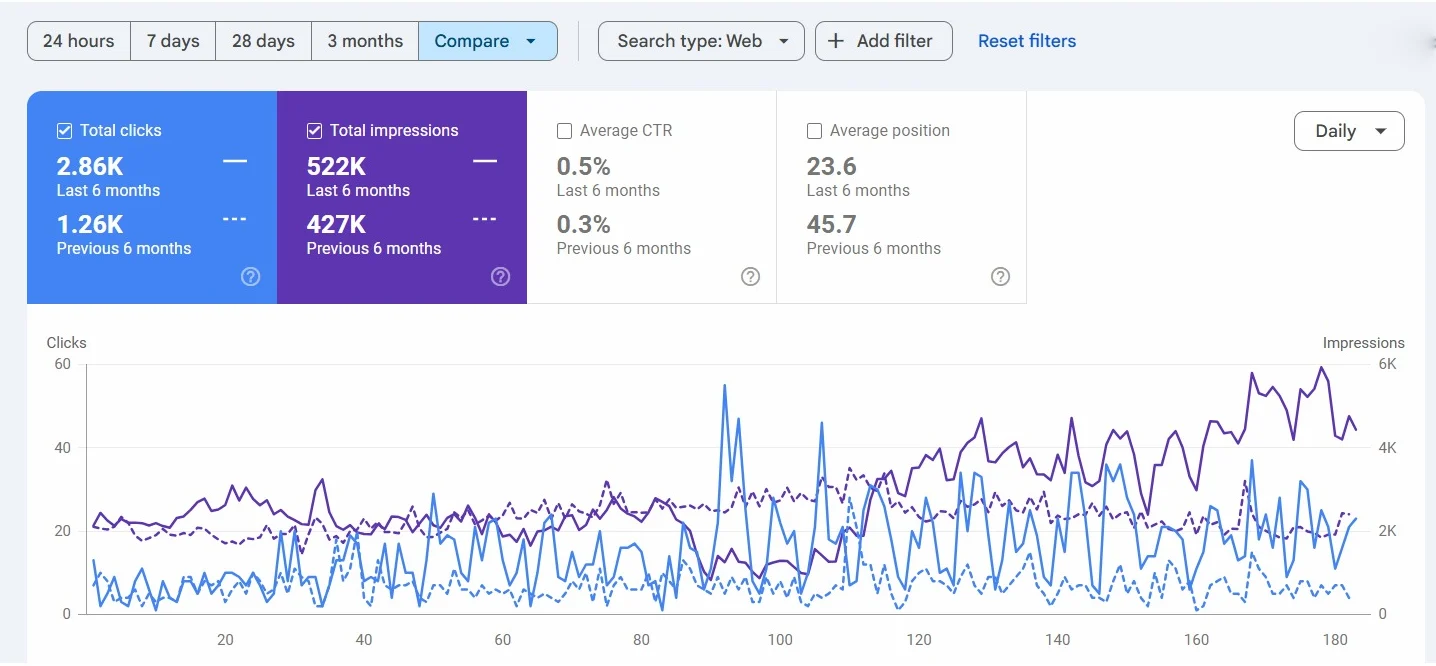Open the Search type: Web dropdown
This screenshot has width=1436, height=666.
pos(700,41)
